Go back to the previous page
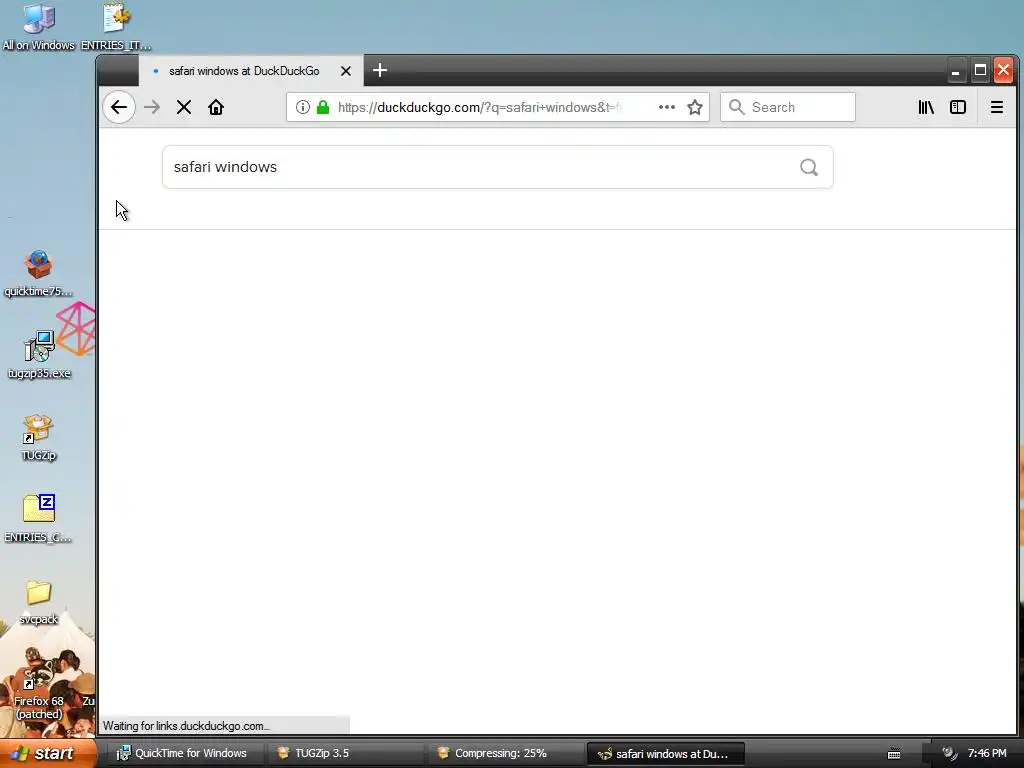The width and height of the screenshot is (1024, 768). [x=119, y=107]
